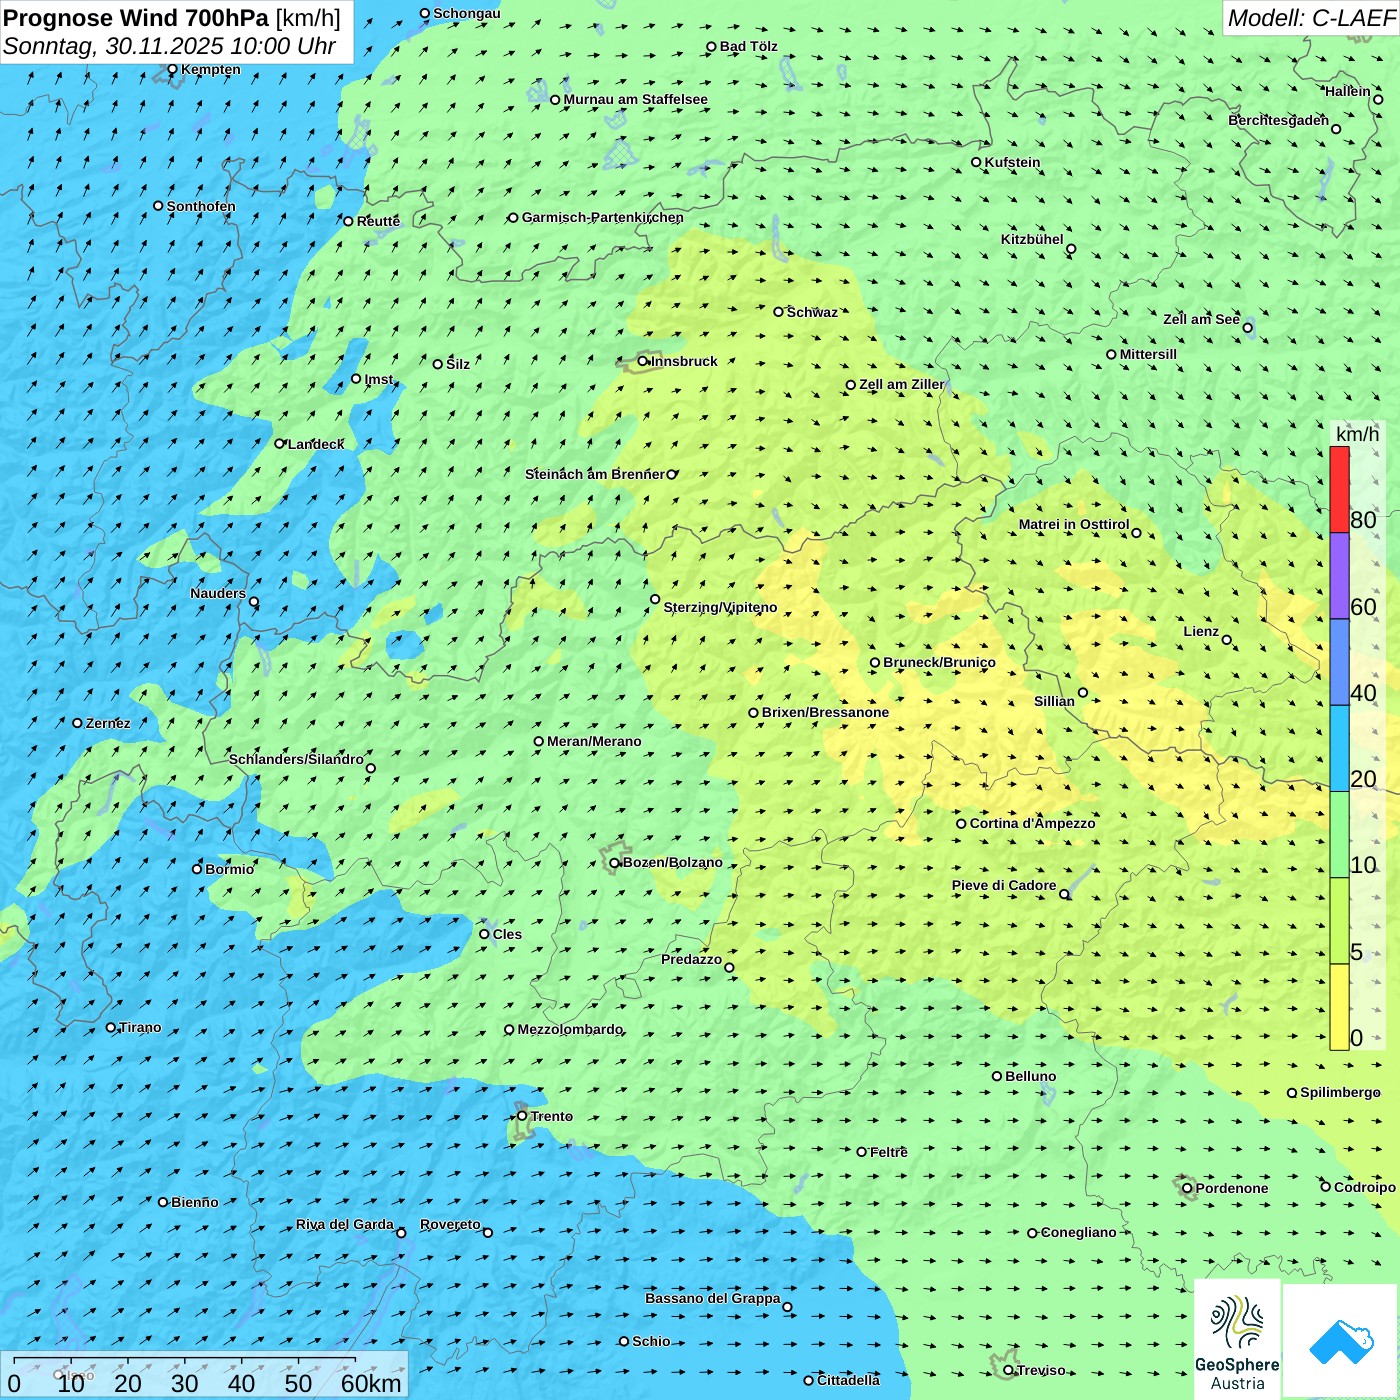Click the forecast date Sonntag 30.11.2025
Viewport: 1400px width, 1400px height.
click(x=169, y=46)
